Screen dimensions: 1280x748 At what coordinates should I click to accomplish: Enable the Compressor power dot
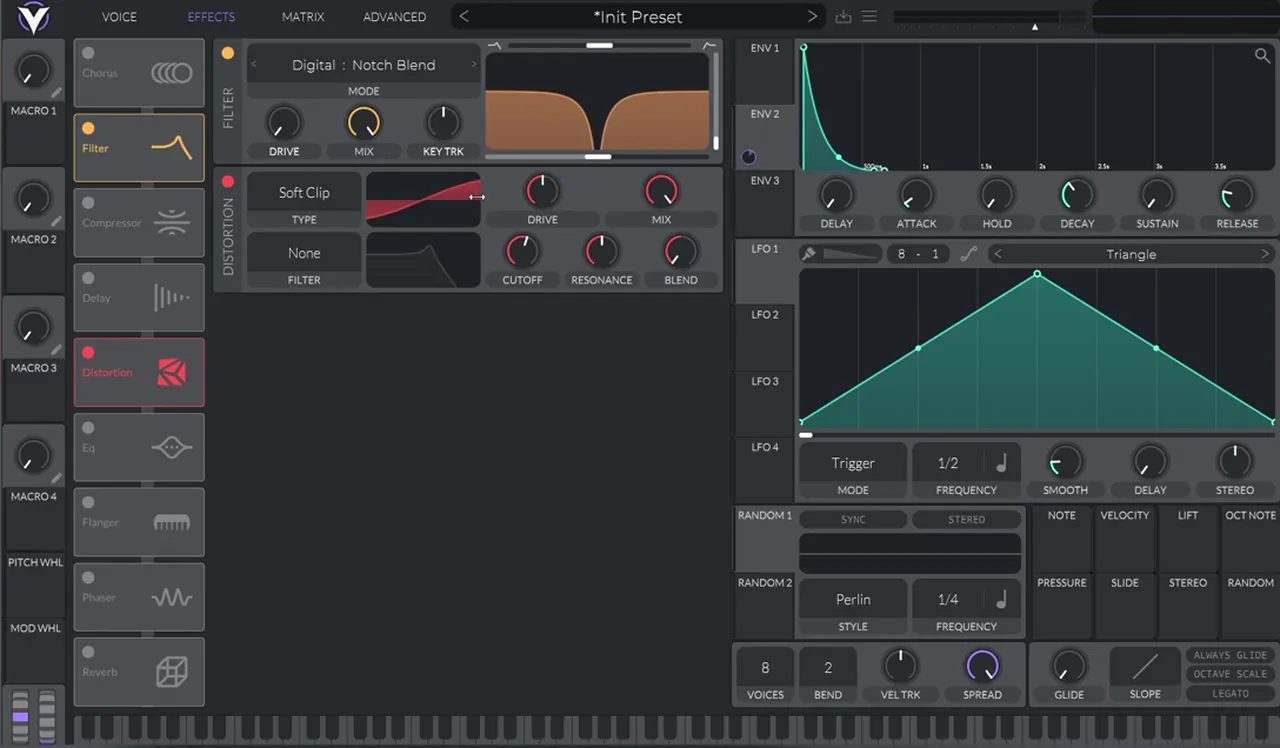(x=88, y=203)
